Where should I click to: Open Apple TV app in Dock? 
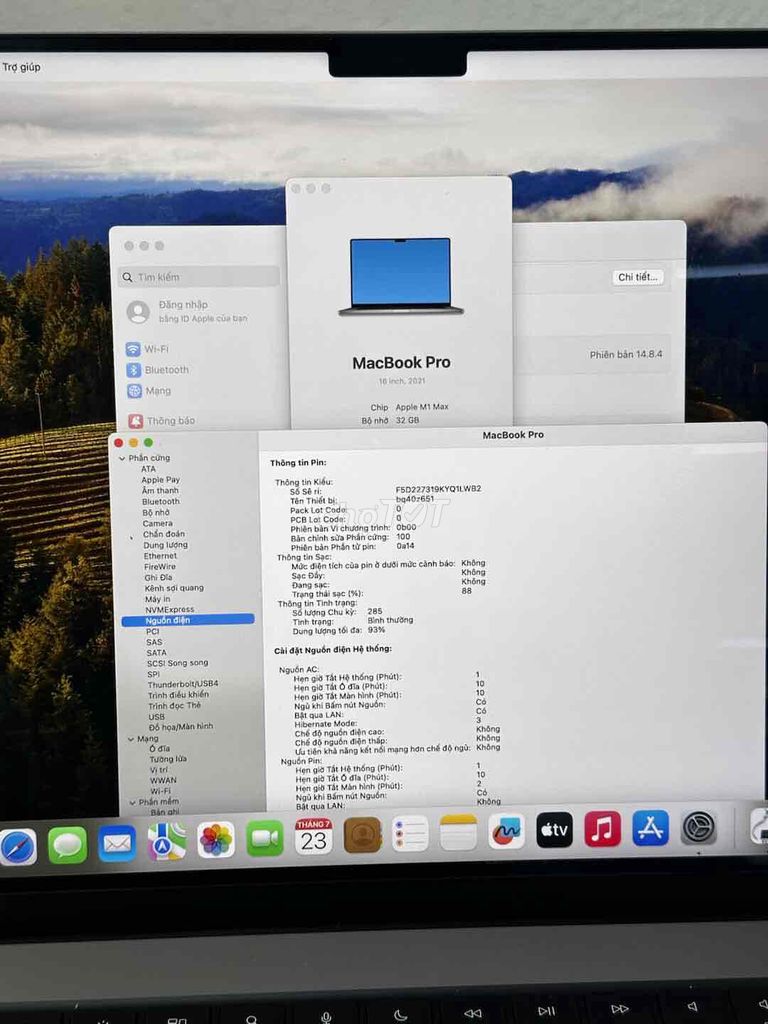click(554, 829)
